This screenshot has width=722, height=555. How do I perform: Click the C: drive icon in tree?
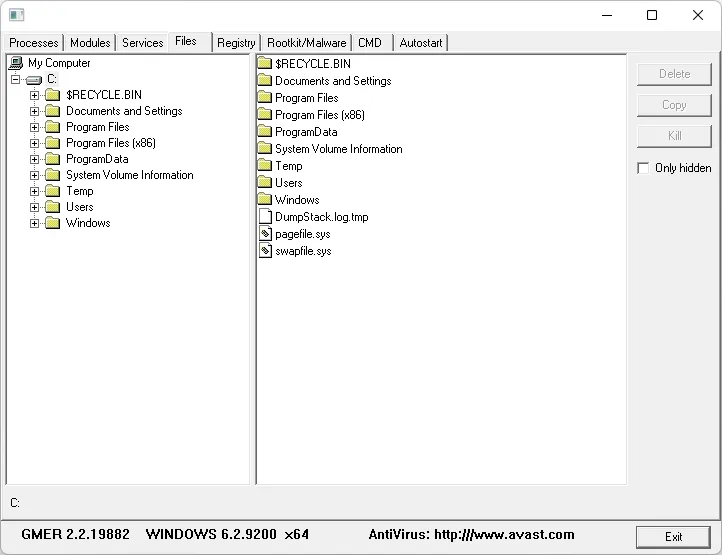click(34, 80)
